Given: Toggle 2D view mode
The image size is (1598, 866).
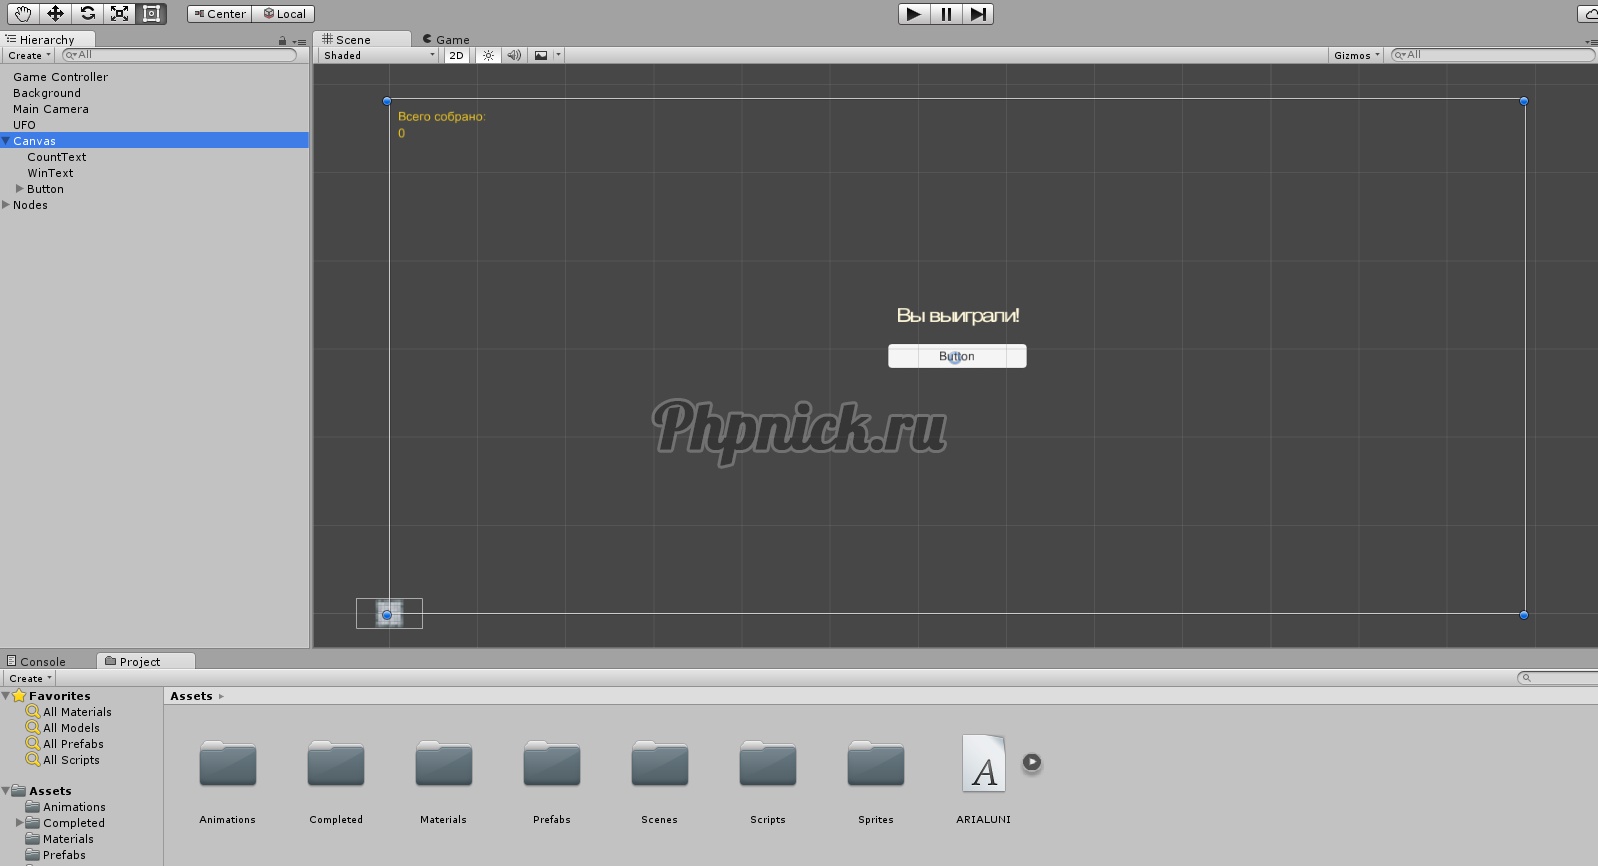Looking at the screenshot, I should click(x=456, y=55).
